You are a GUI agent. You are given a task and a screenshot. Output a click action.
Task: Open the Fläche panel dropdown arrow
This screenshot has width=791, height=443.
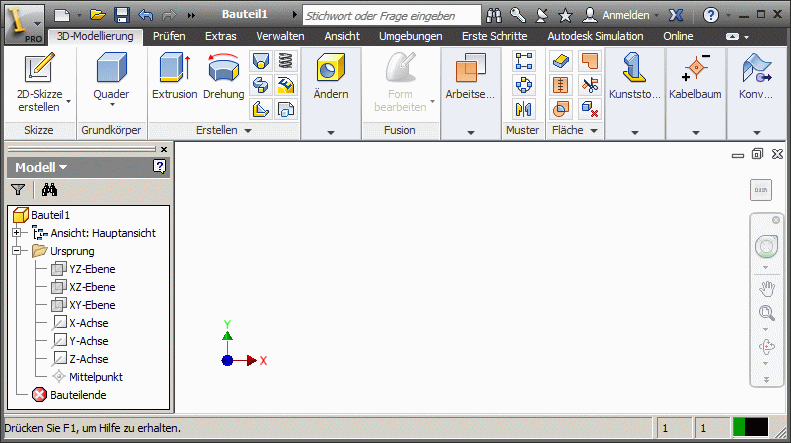click(x=593, y=131)
